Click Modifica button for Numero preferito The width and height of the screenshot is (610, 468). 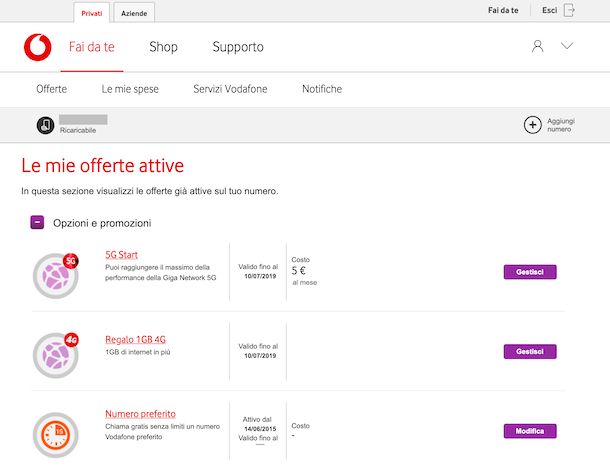tap(530, 431)
